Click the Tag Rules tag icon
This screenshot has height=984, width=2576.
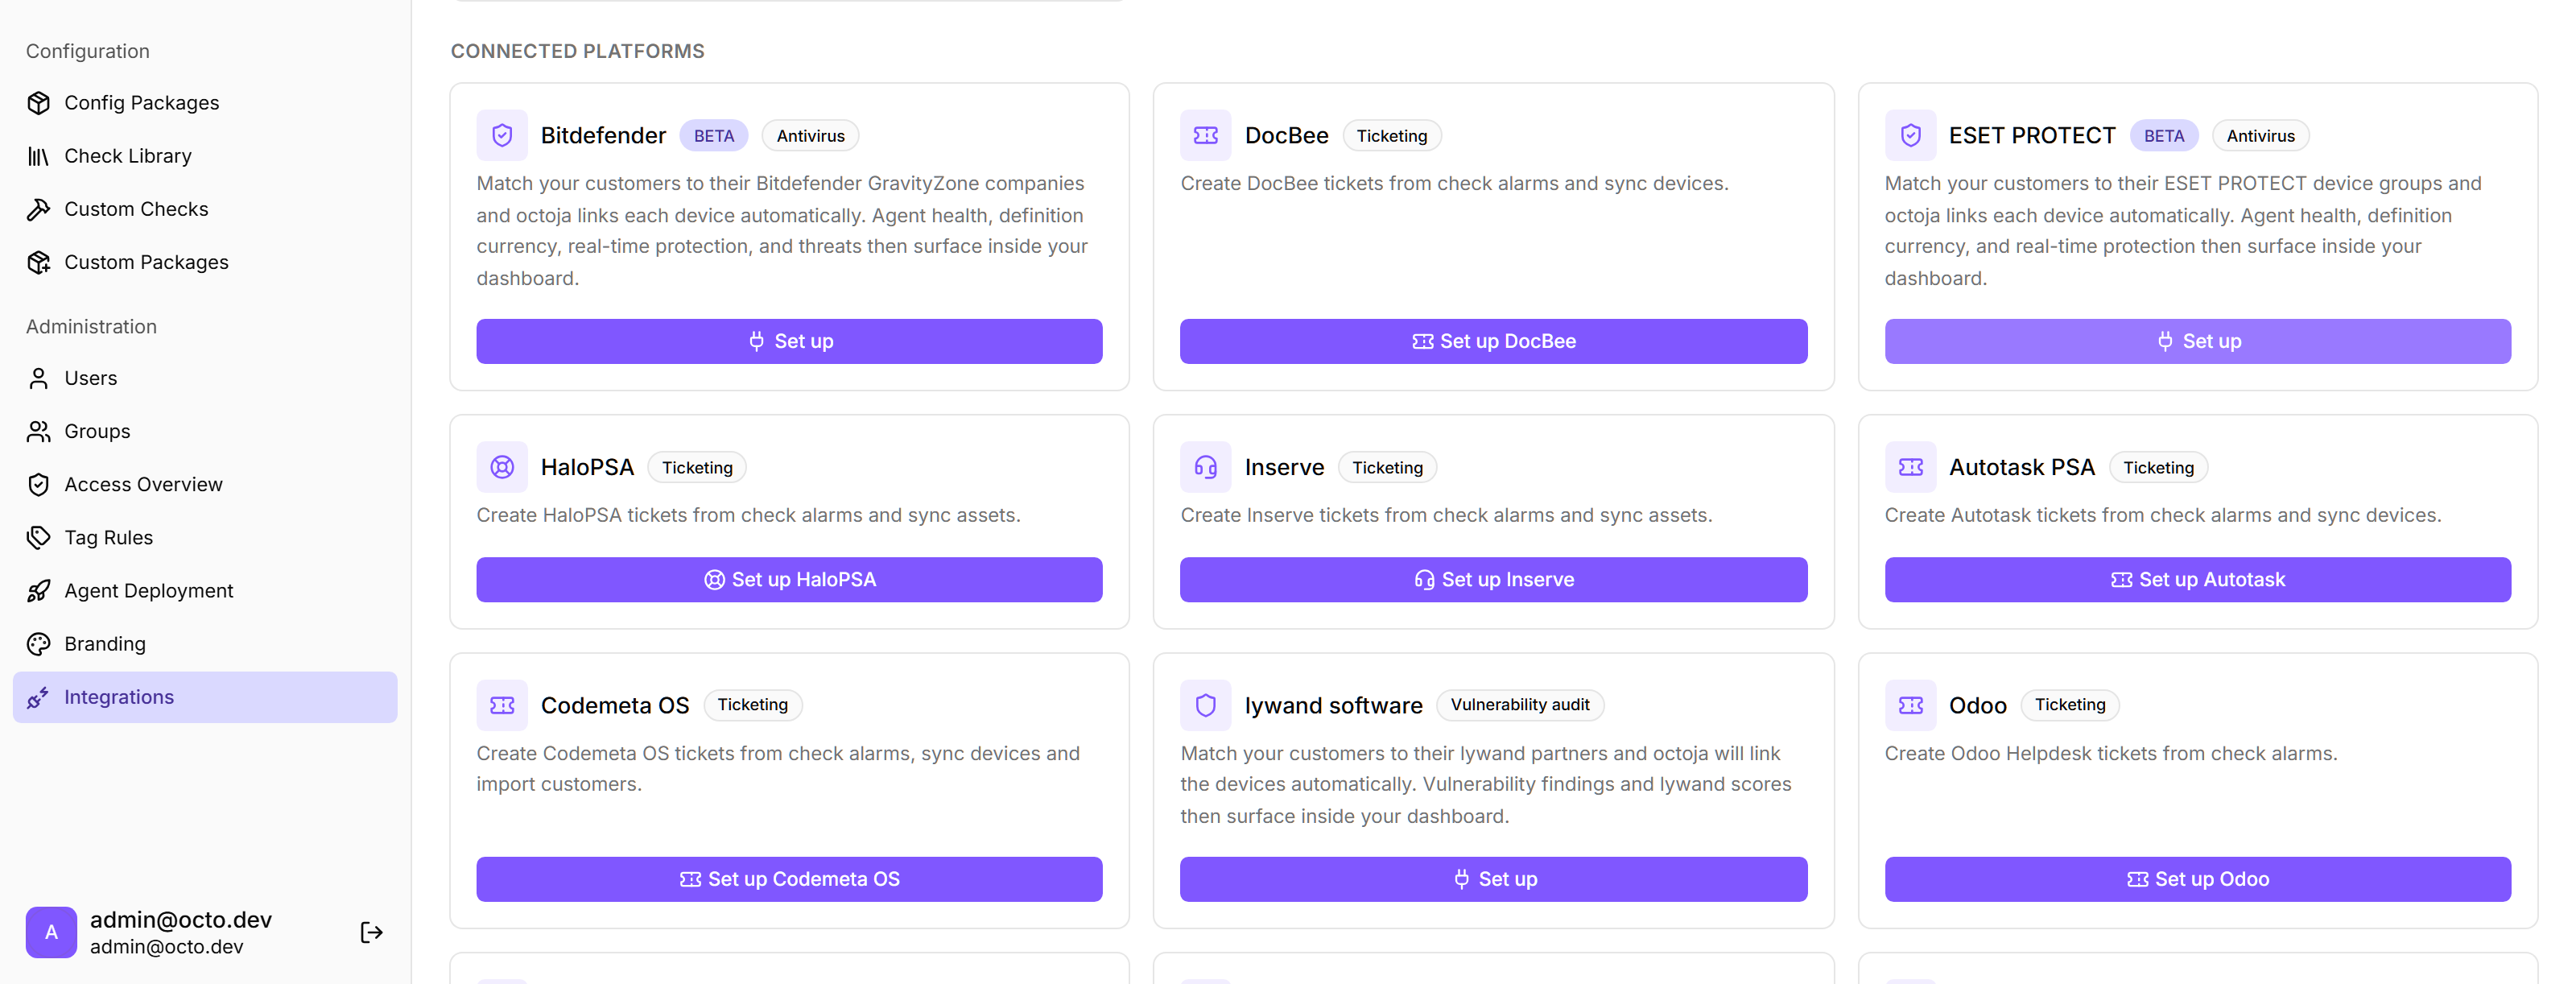(x=38, y=537)
